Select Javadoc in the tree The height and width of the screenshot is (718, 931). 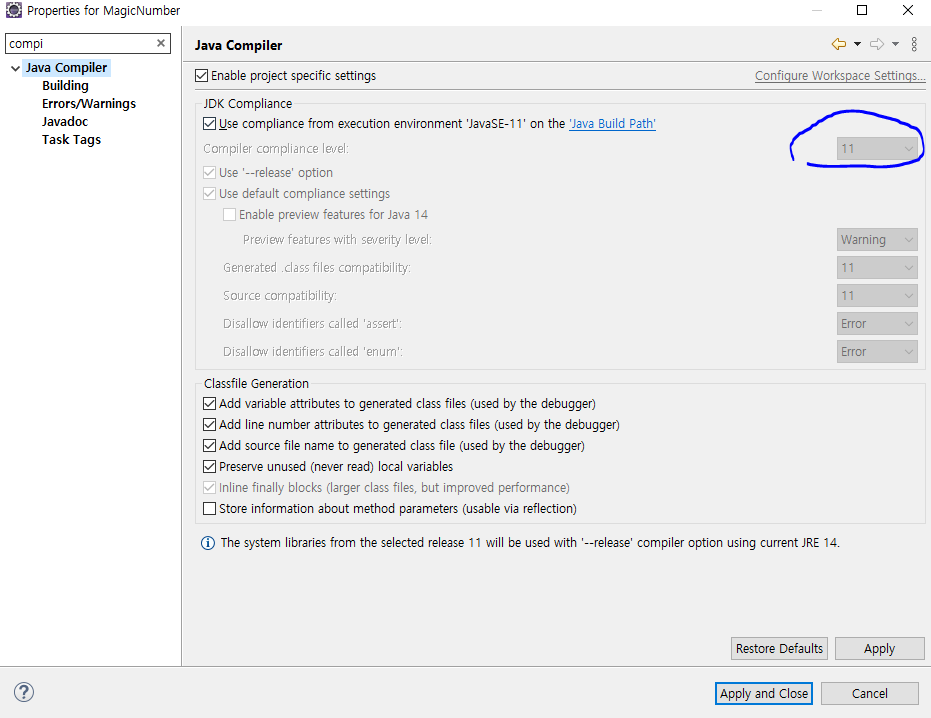pyautogui.click(x=65, y=121)
